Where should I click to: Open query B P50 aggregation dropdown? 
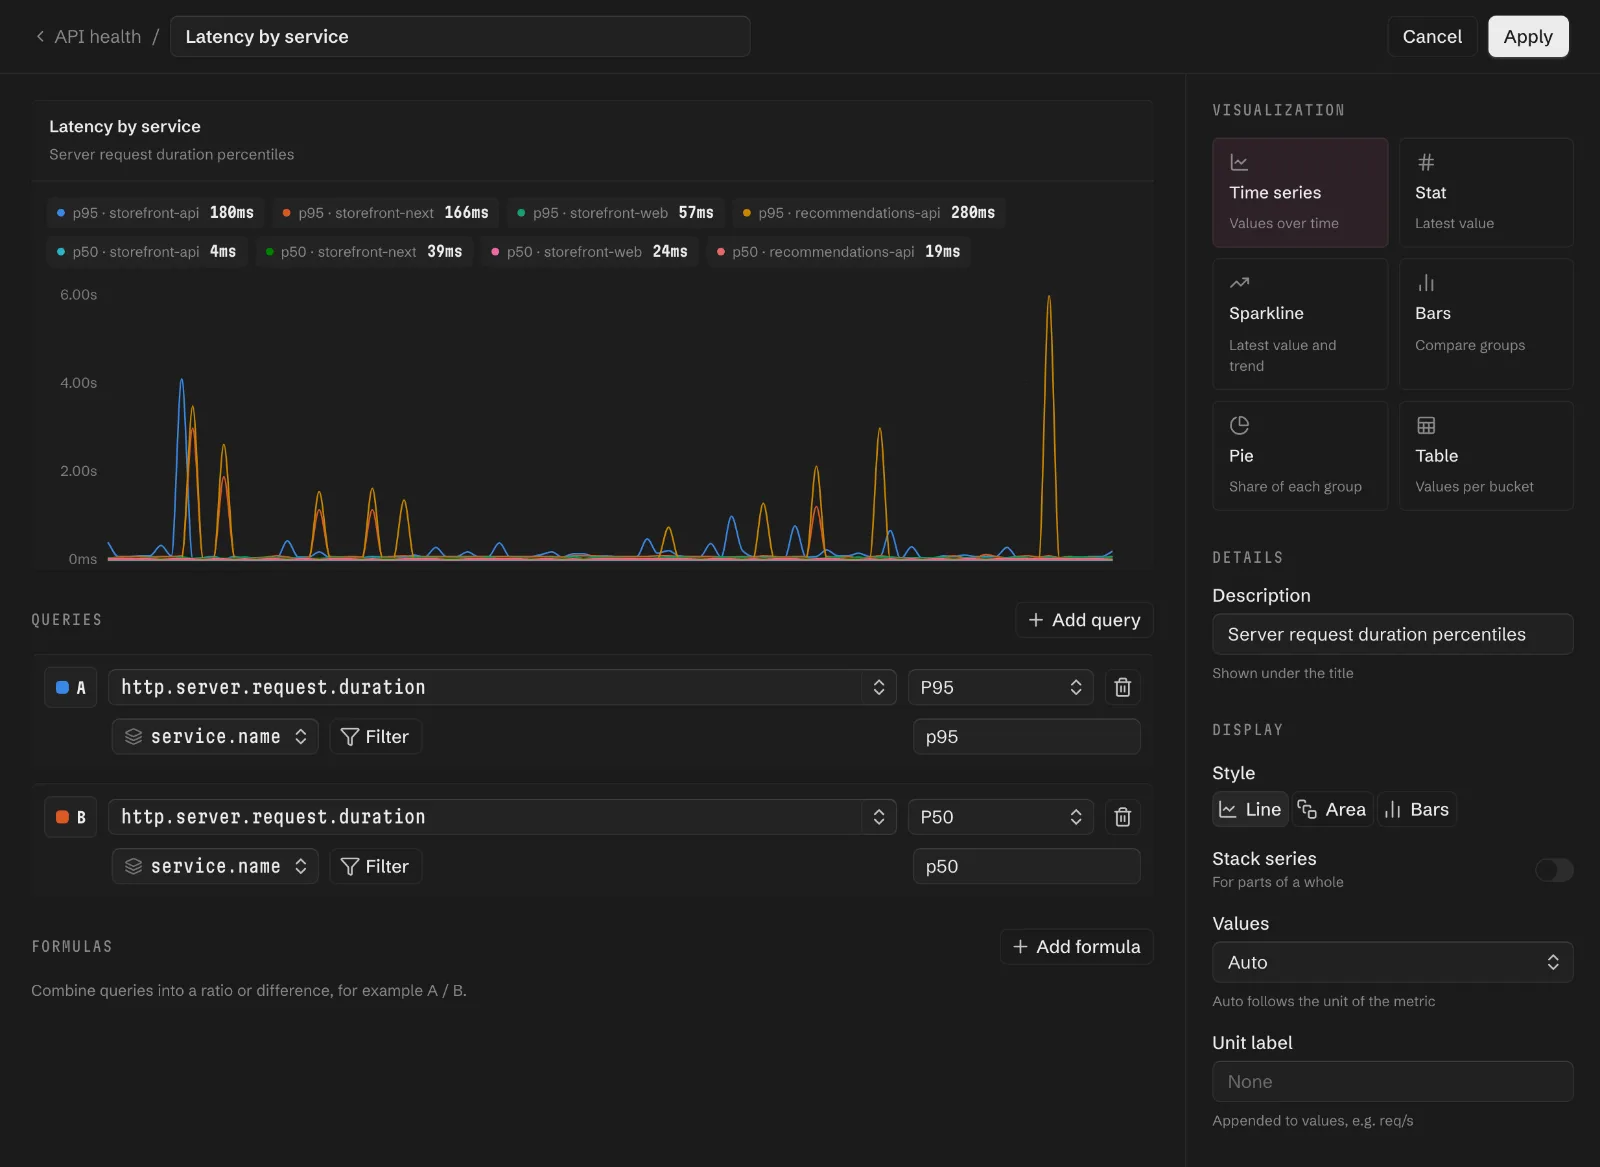[x=1000, y=817]
